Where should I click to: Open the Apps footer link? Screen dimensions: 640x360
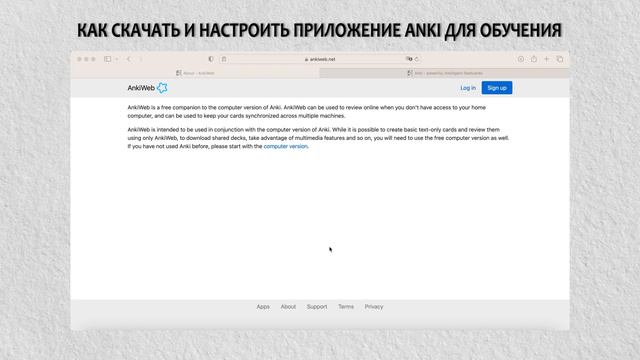point(263,307)
